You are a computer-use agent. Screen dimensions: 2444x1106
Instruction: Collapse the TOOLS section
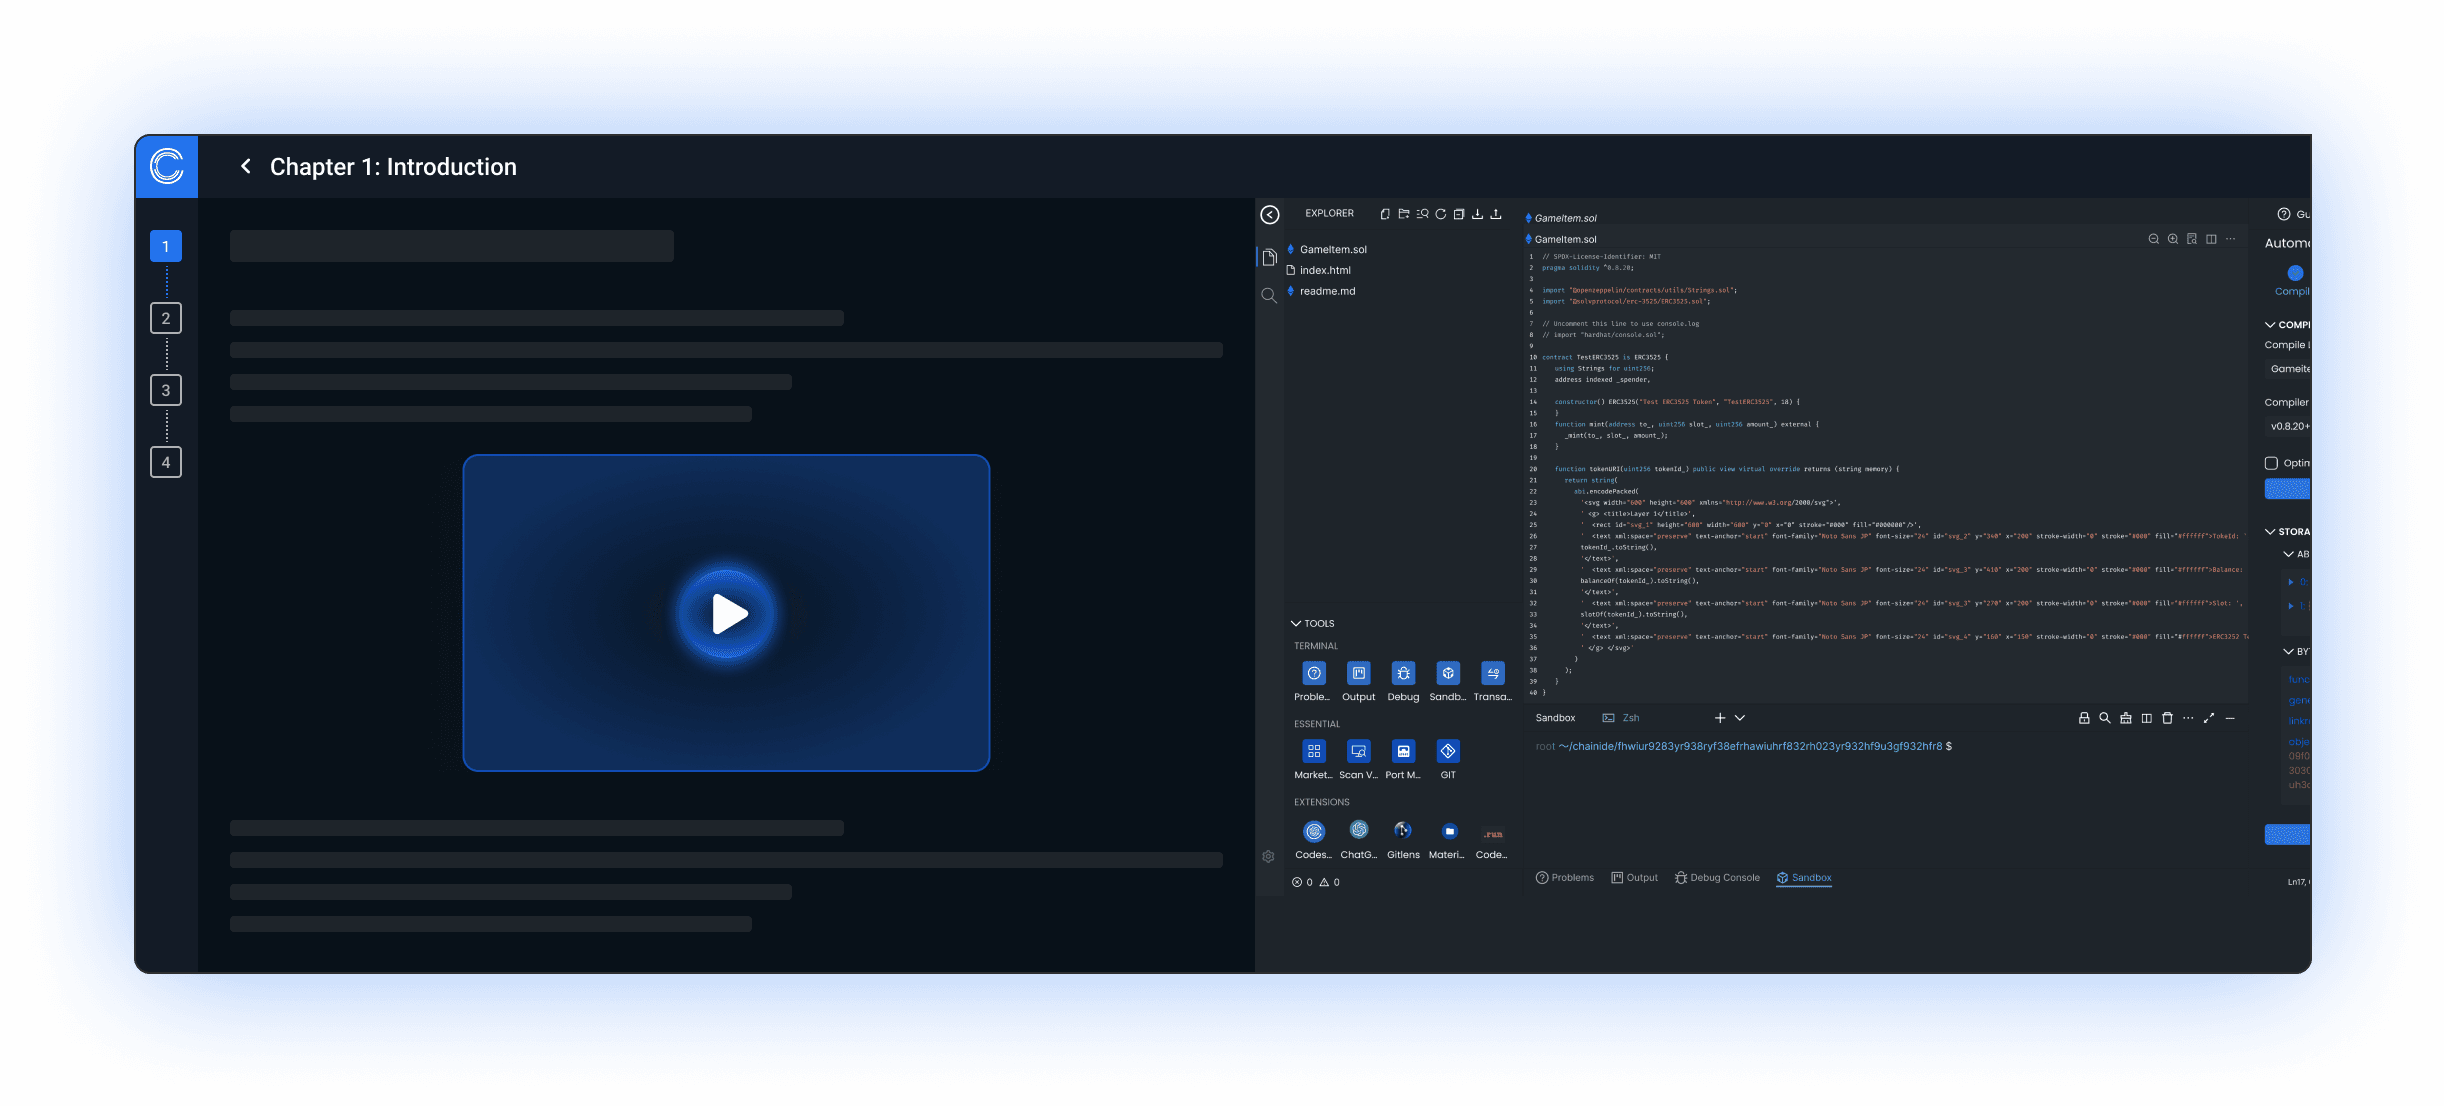click(x=1296, y=624)
